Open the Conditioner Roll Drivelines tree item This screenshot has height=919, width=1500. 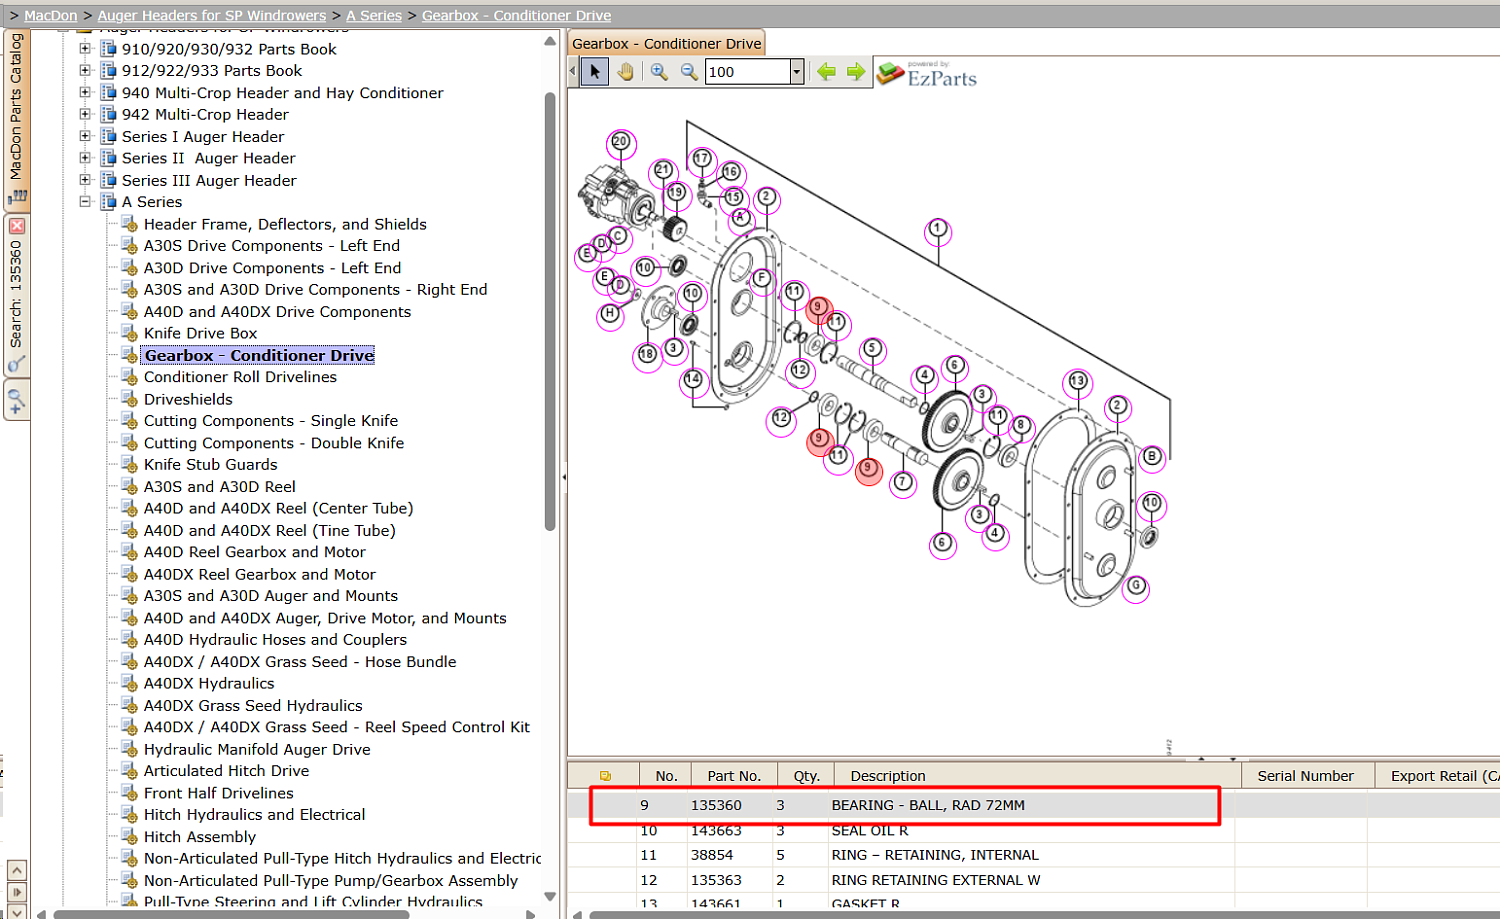240,377
